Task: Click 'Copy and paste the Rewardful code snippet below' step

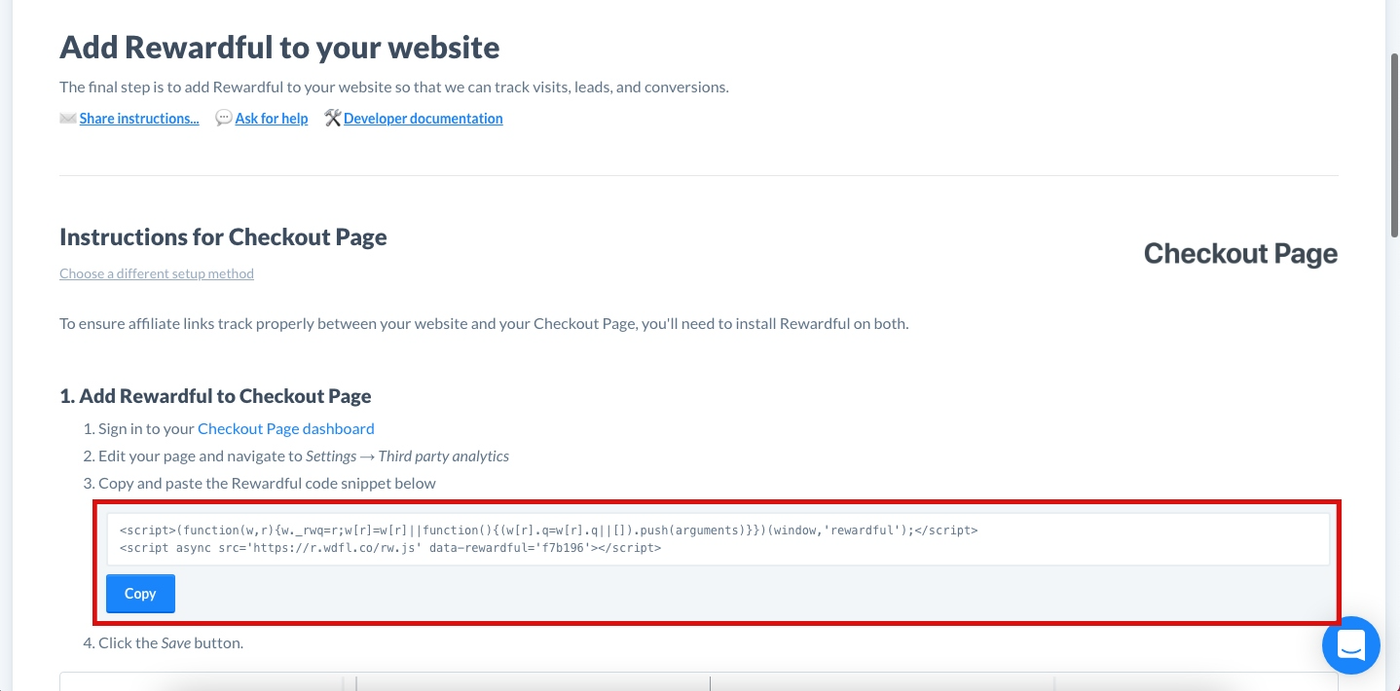Action: coord(267,483)
